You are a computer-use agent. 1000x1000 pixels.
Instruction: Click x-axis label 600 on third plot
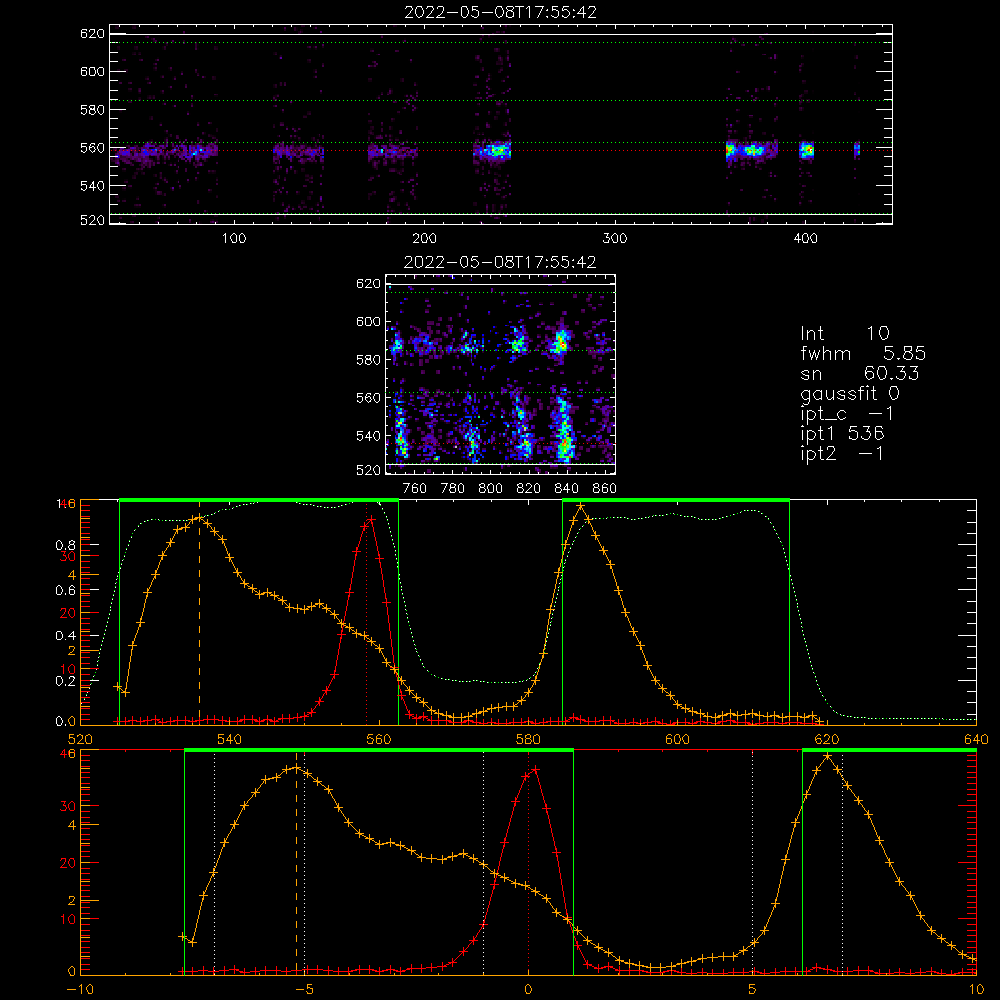tap(677, 739)
